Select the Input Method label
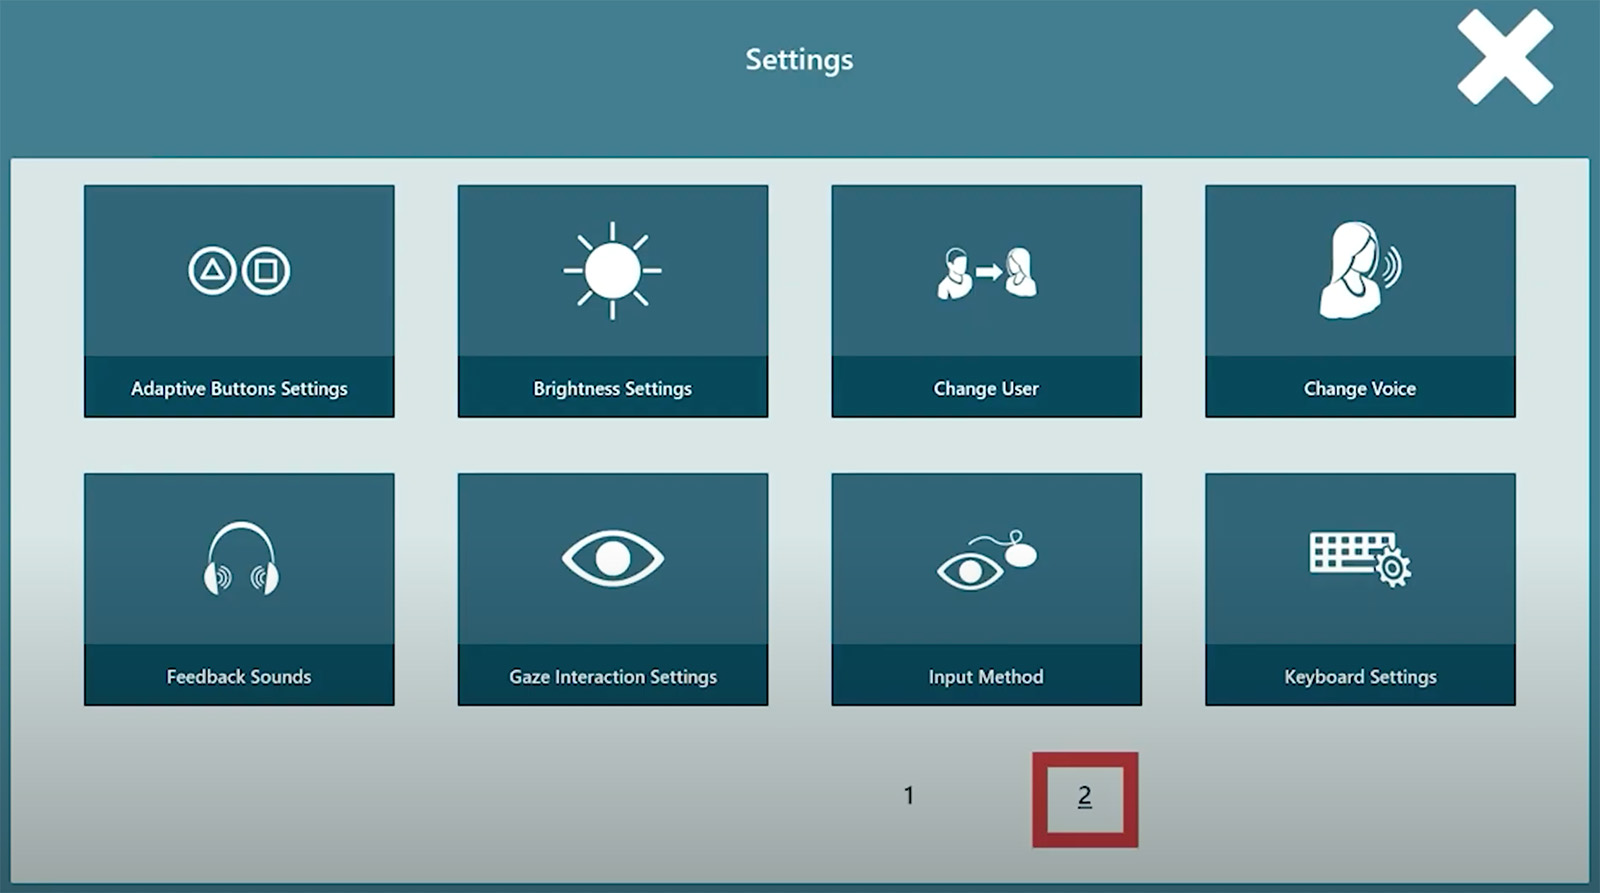 (x=986, y=677)
